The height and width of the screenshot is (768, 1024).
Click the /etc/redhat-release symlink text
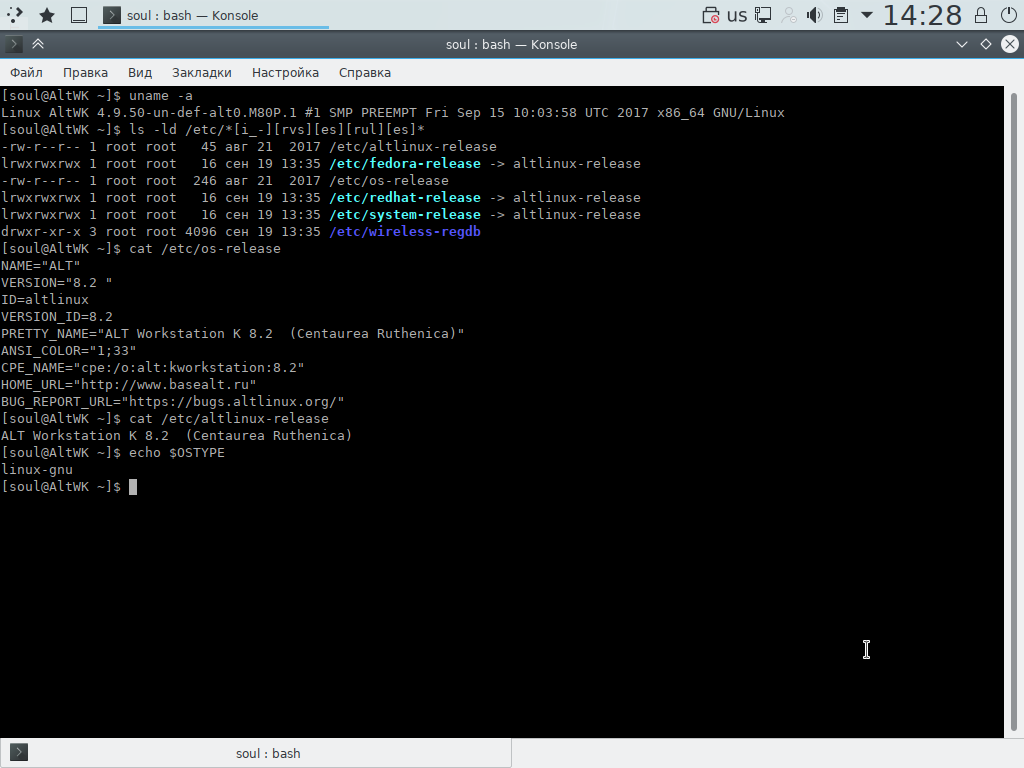click(405, 198)
